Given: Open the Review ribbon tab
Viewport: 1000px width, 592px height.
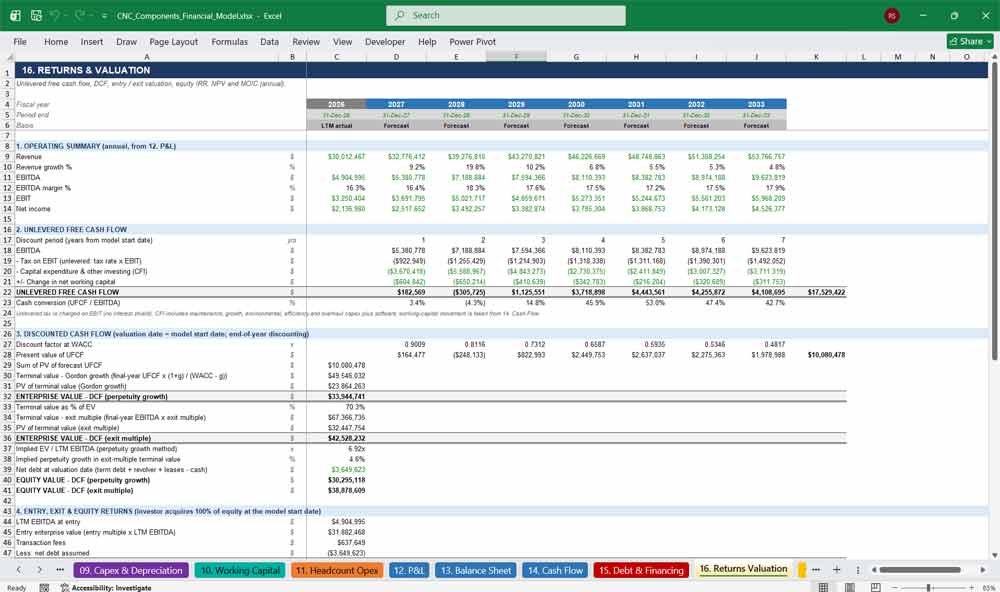Looking at the screenshot, I should [x=306, y=41].
